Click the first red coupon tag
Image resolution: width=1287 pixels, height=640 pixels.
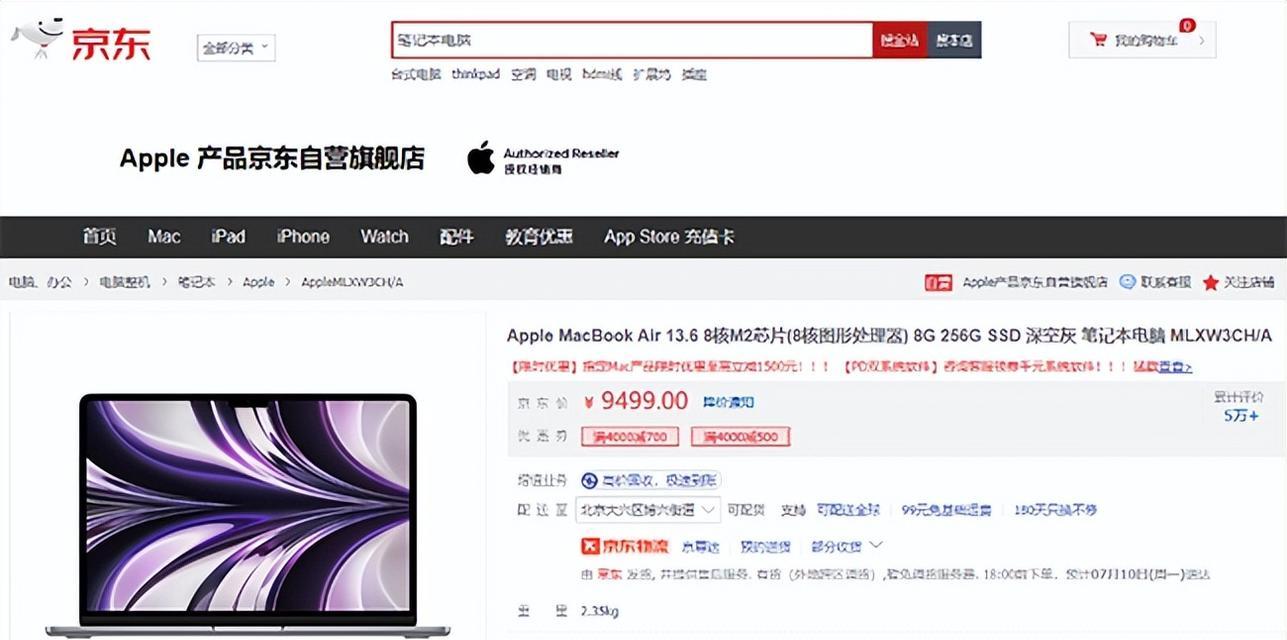point(635,436)
